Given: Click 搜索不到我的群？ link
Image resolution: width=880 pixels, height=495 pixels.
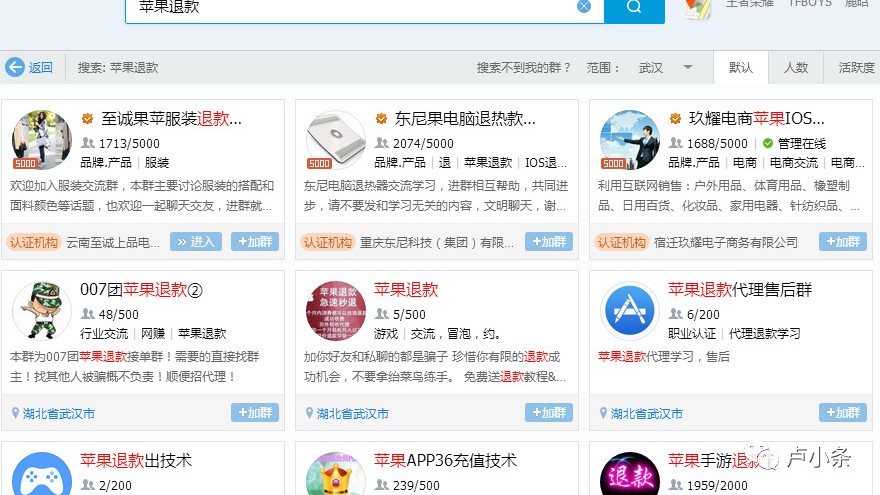Looking at the screenshot, I should pos(524,68).
